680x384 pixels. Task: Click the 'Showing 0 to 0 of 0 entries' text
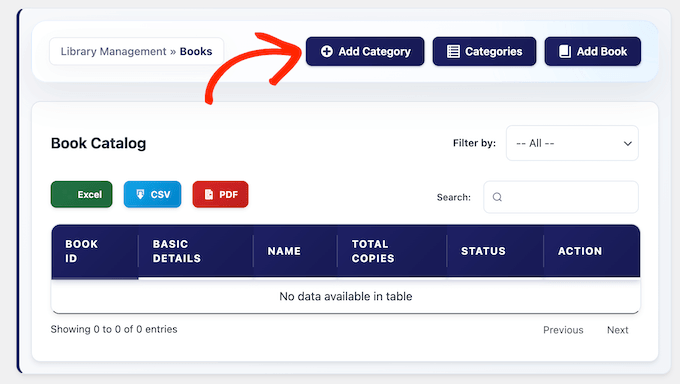pos(114,329)
